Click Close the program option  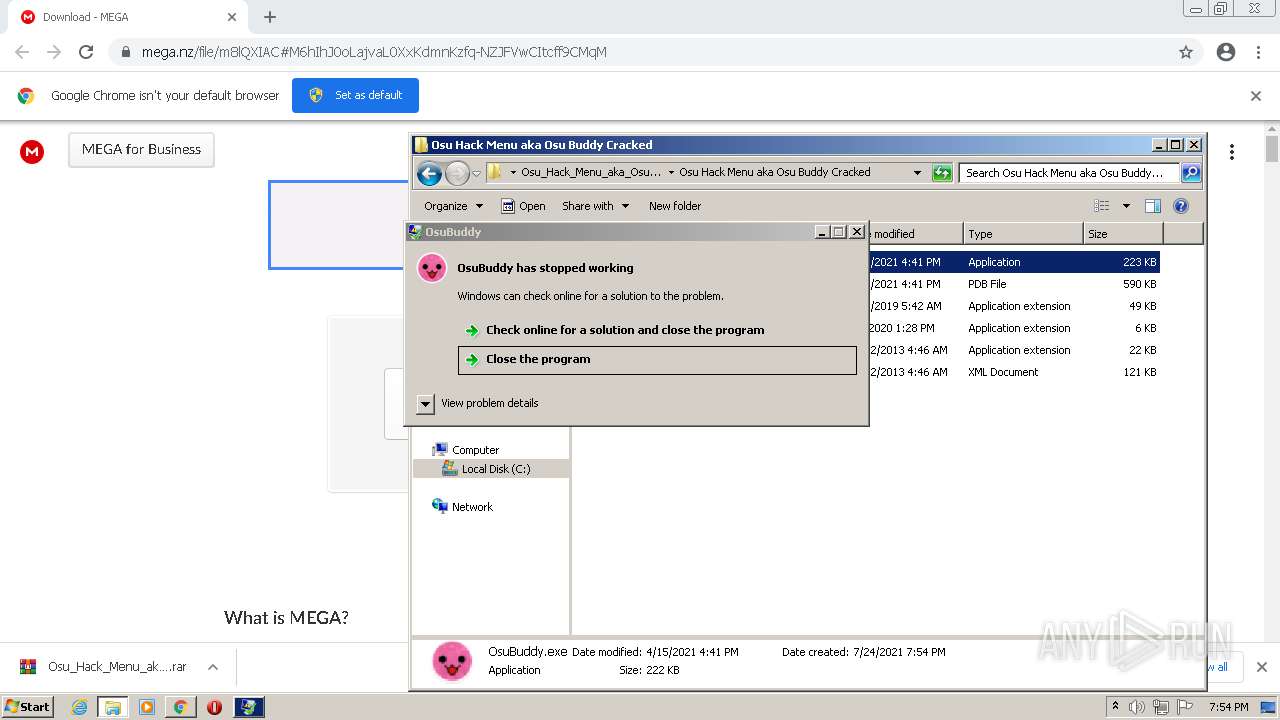pos(657,360)
